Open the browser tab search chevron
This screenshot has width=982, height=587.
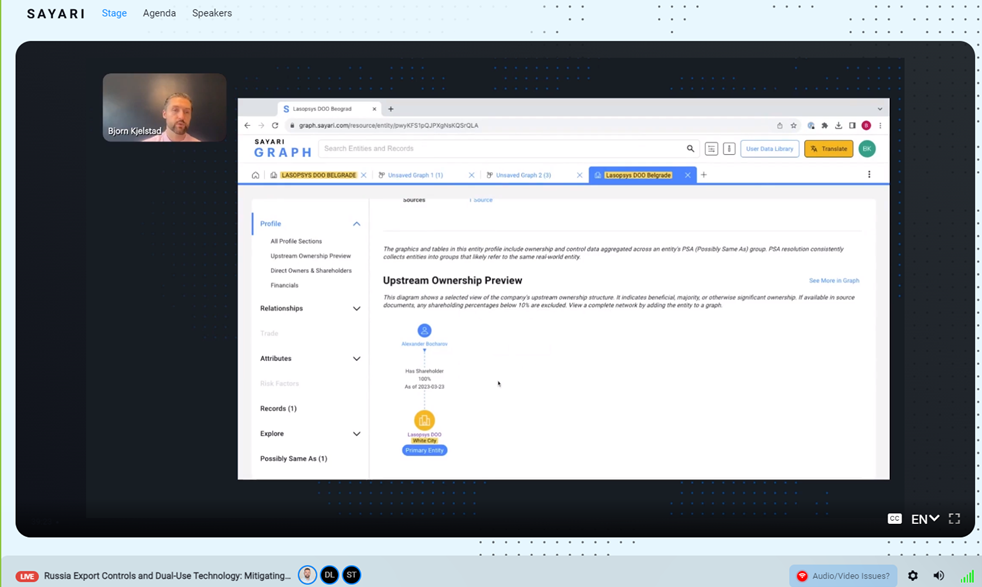pos(880,109)
